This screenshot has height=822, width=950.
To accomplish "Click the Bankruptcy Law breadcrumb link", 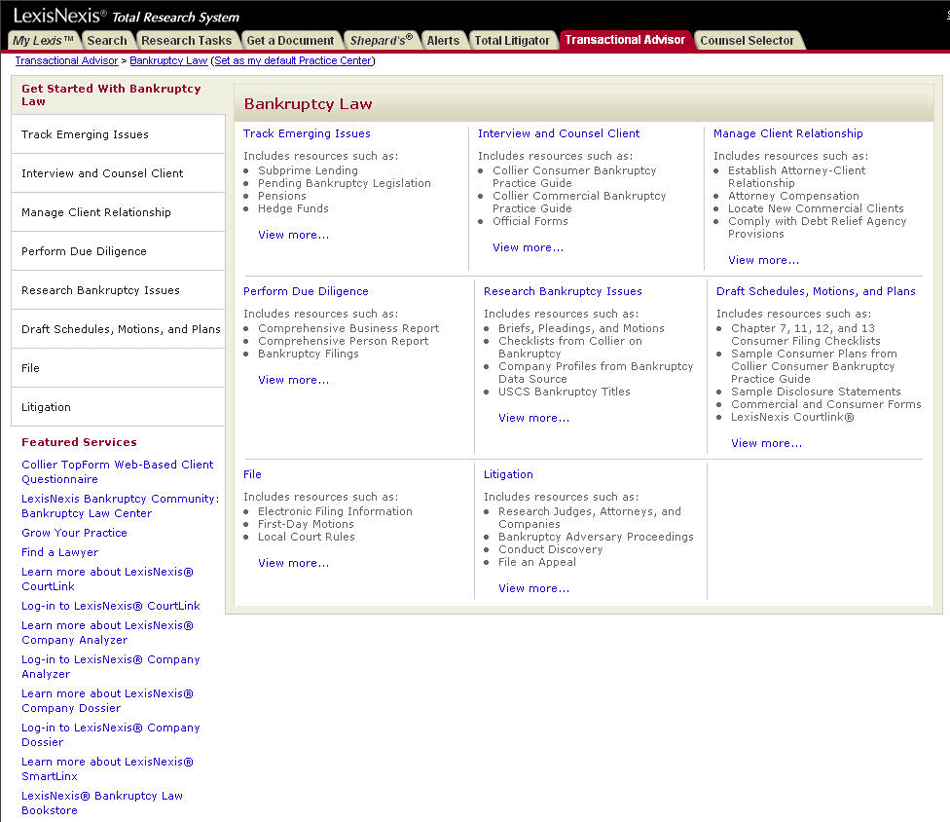I will pos(168,61).
